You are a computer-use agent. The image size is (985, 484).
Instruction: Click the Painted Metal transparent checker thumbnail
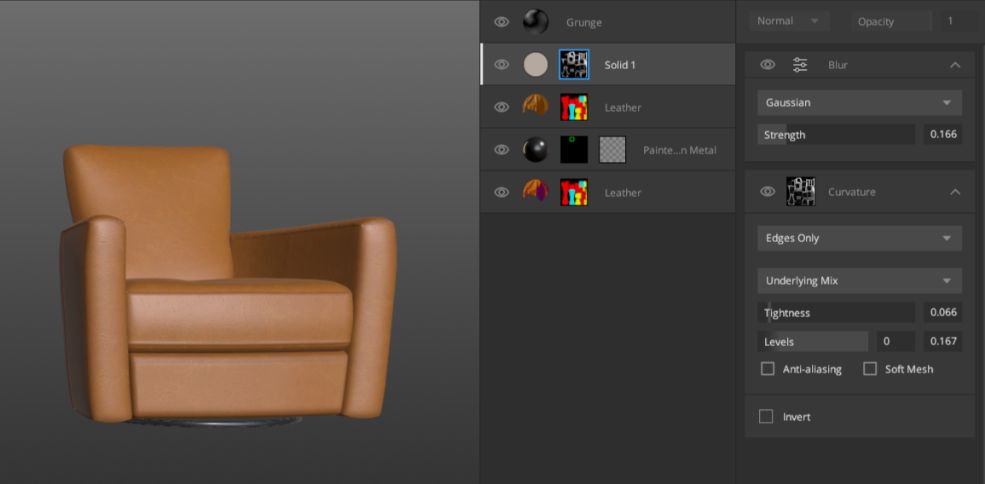click(x=612, y=150)
